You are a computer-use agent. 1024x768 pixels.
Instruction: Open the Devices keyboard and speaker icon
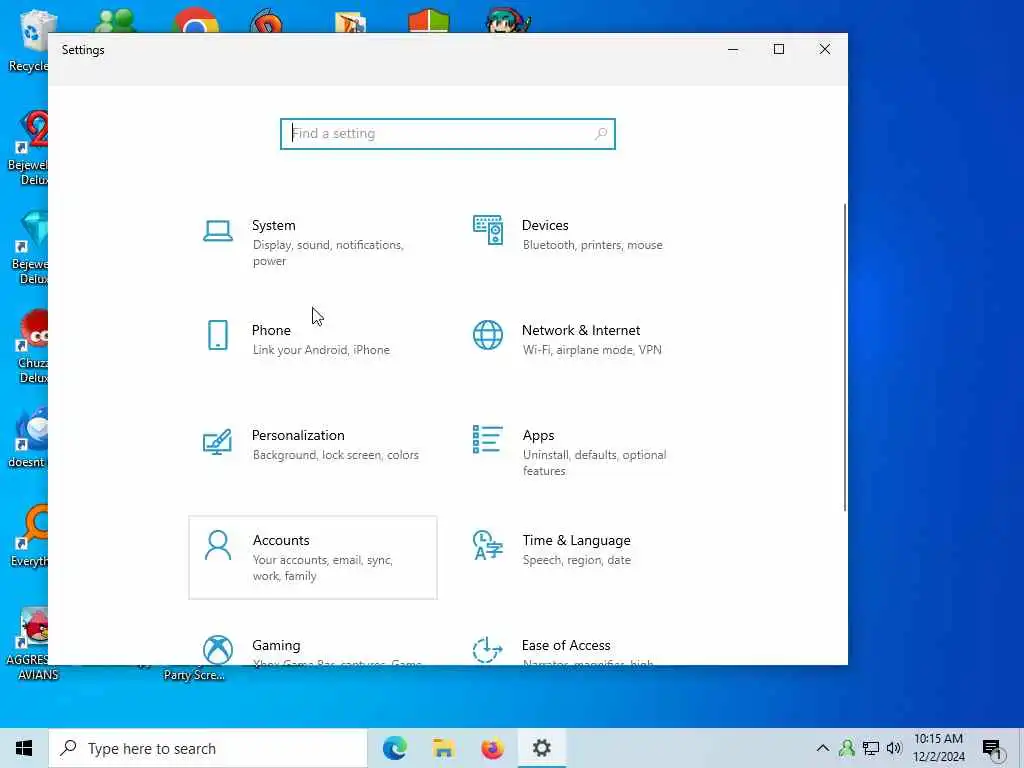[488, 230]
